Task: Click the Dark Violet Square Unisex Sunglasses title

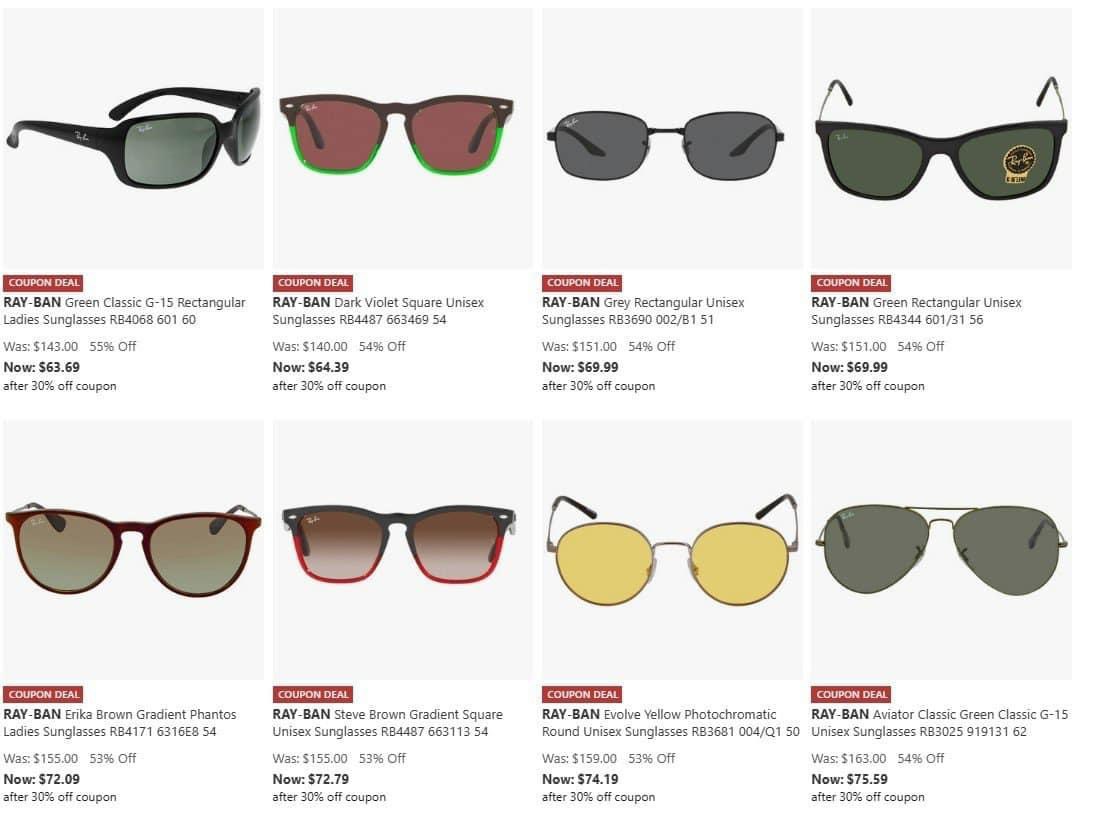Action: (378, 311)
